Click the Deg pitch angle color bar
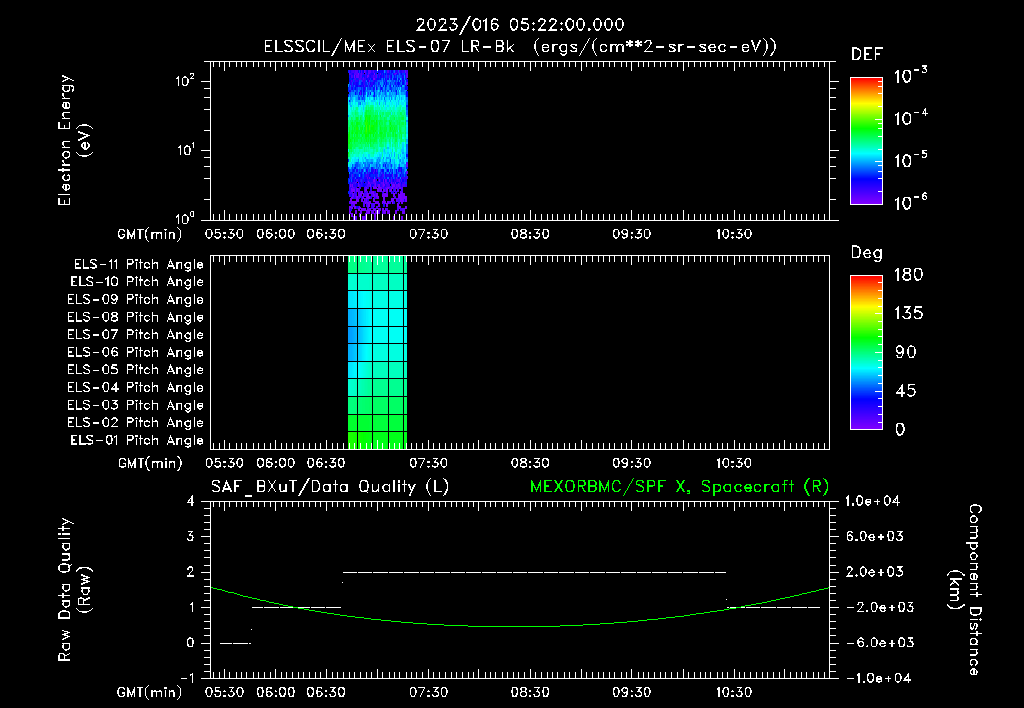The image size is (1024, 708). pyautogui.click(x=866, y=352)
